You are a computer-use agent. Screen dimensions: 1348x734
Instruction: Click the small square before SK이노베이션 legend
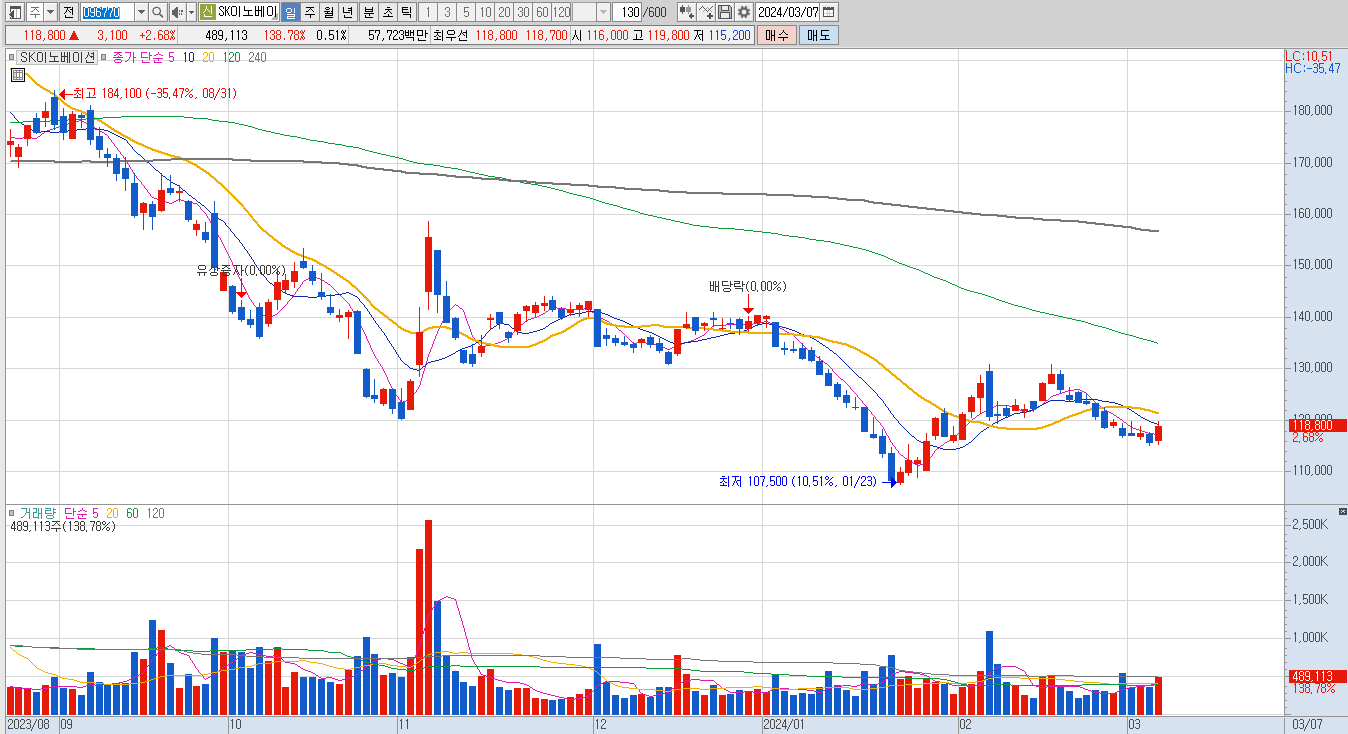[14, 58]
